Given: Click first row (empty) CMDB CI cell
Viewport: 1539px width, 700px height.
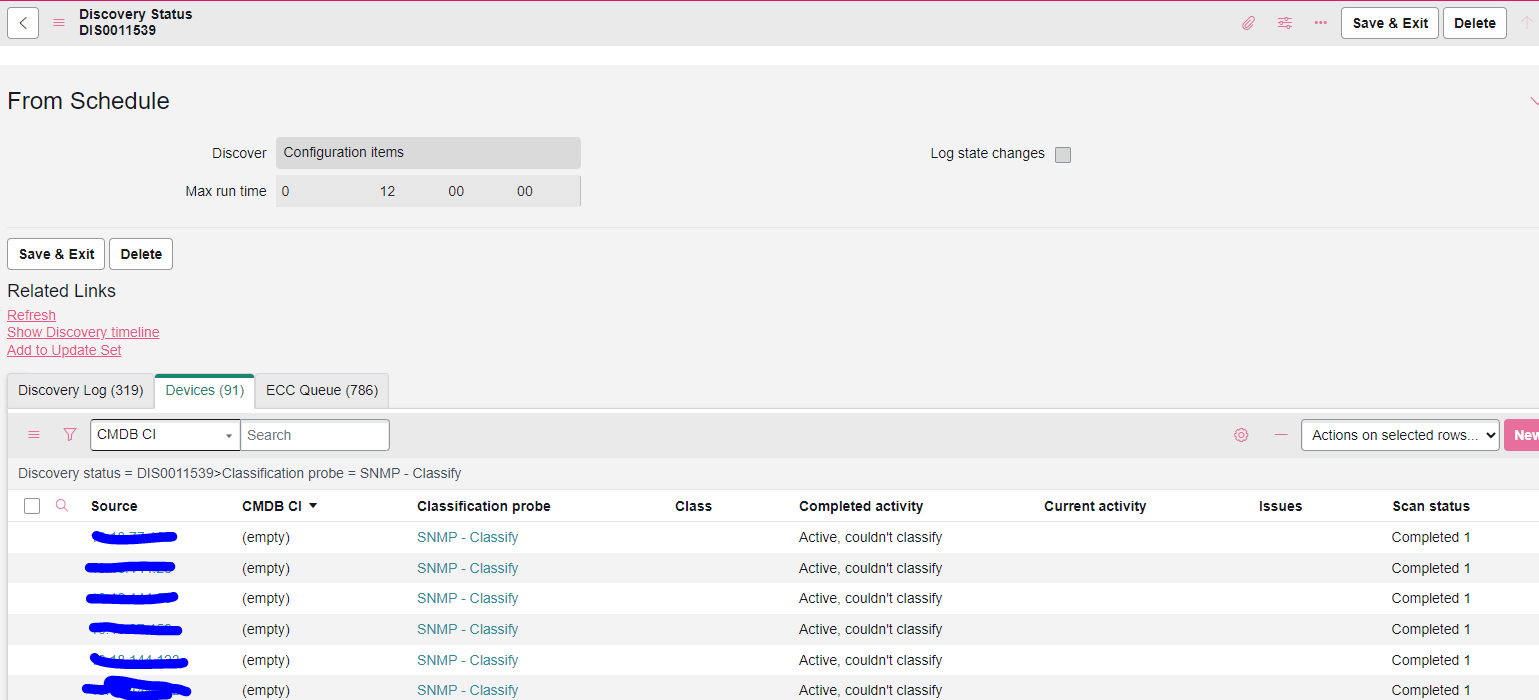Looking at the screenshot, I should click(266, 537).
